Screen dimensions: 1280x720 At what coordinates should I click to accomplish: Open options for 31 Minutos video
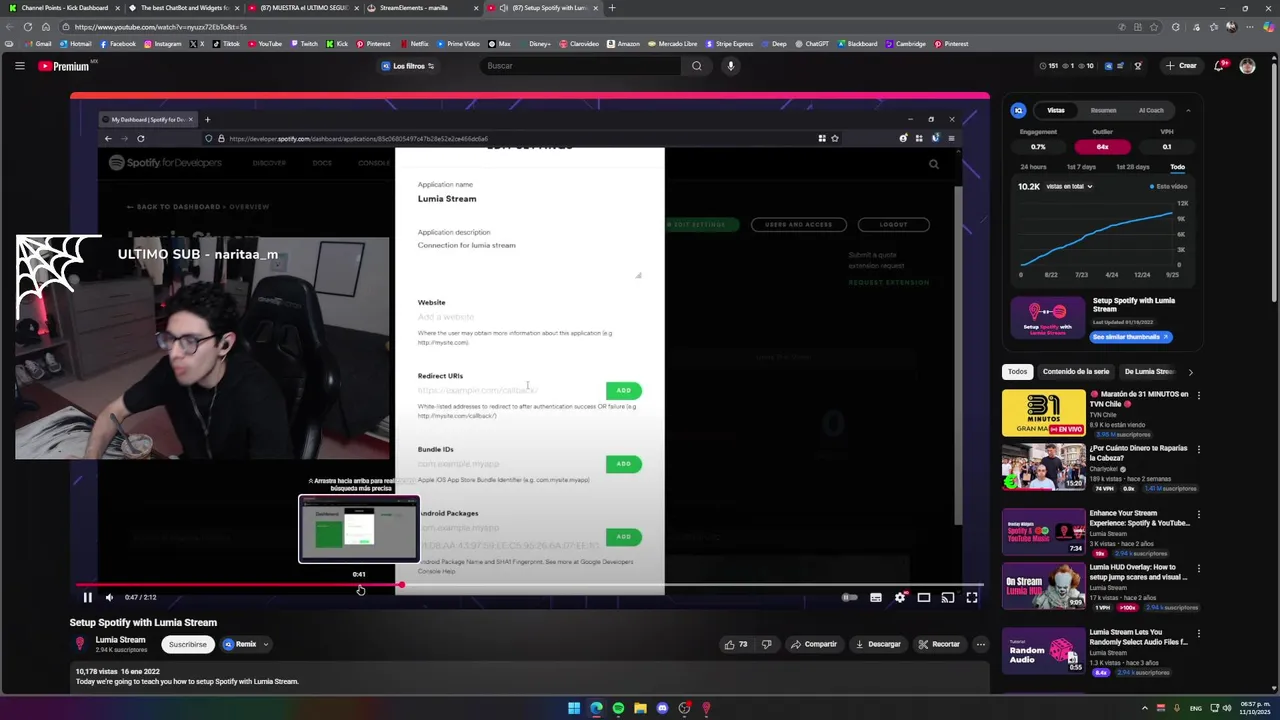[x=1198, y=395]
